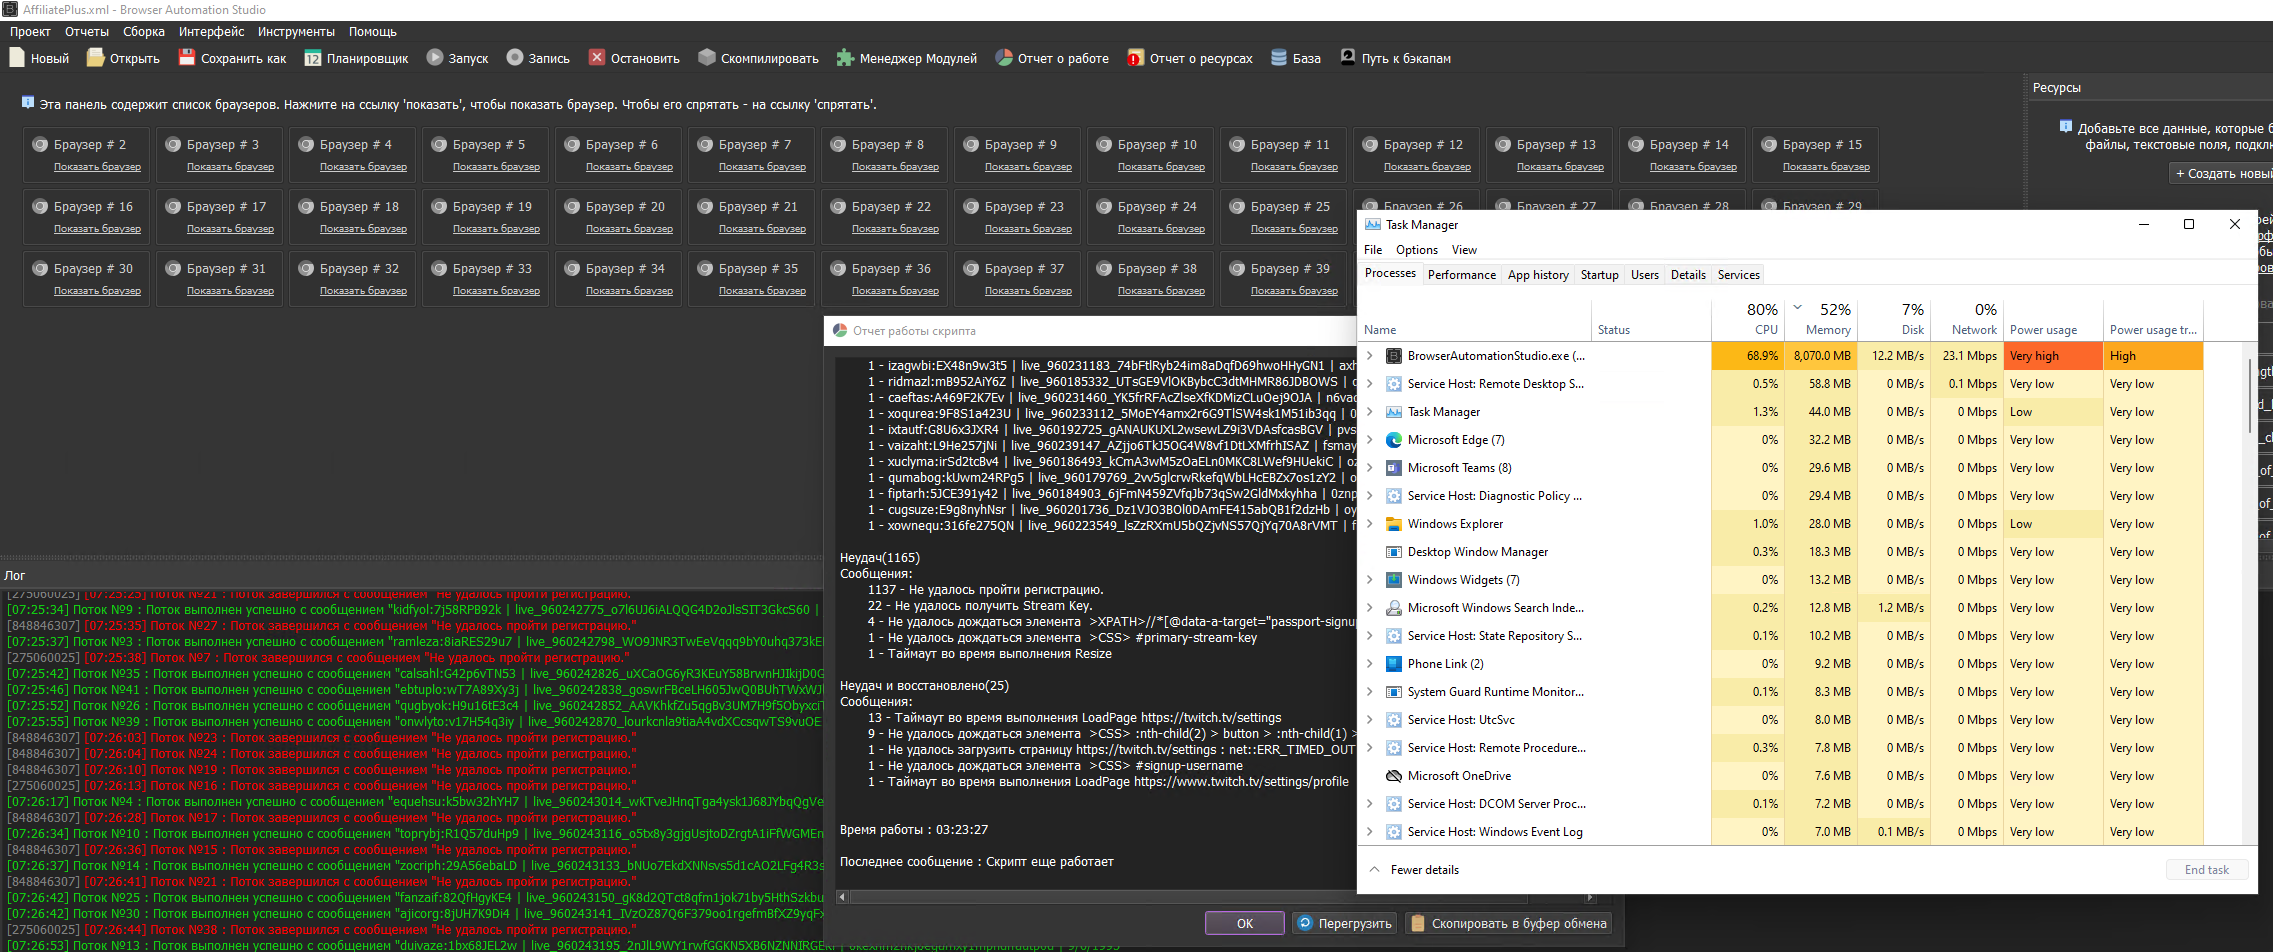Click the Открыть (Open) folder icon
2273x952 pixels.
tap(95, 58)
